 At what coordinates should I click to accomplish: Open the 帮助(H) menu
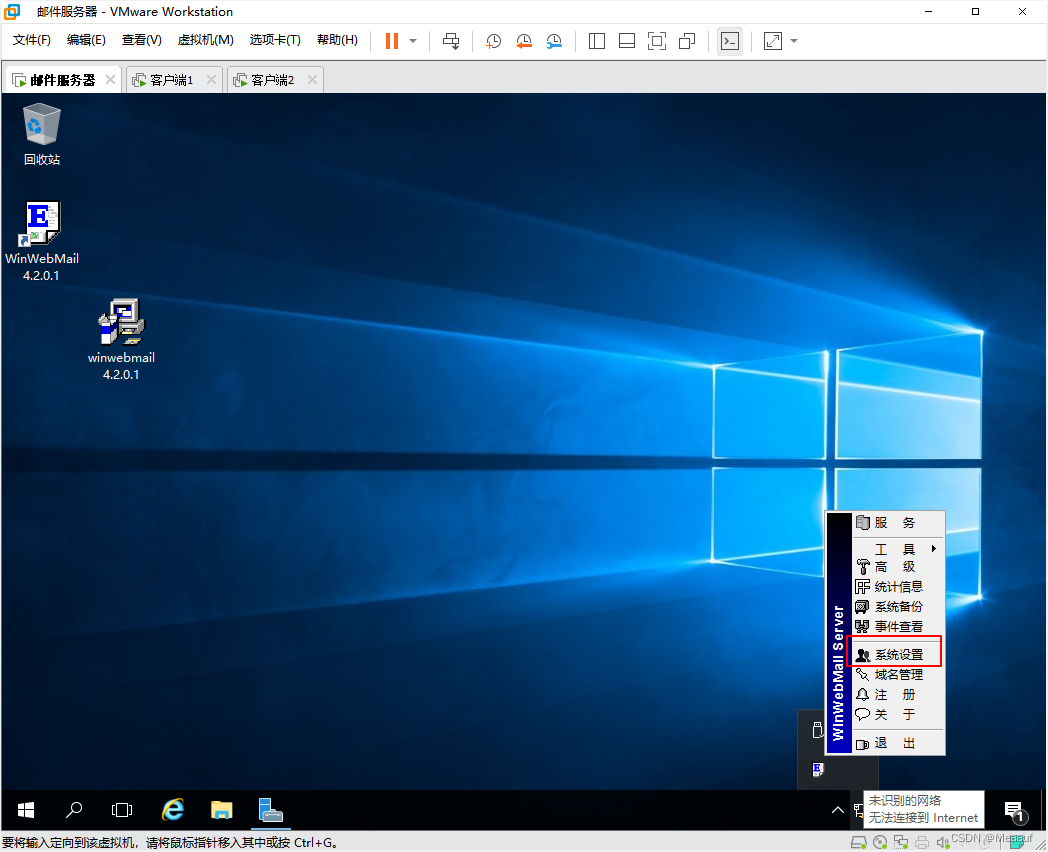point(337,40)
